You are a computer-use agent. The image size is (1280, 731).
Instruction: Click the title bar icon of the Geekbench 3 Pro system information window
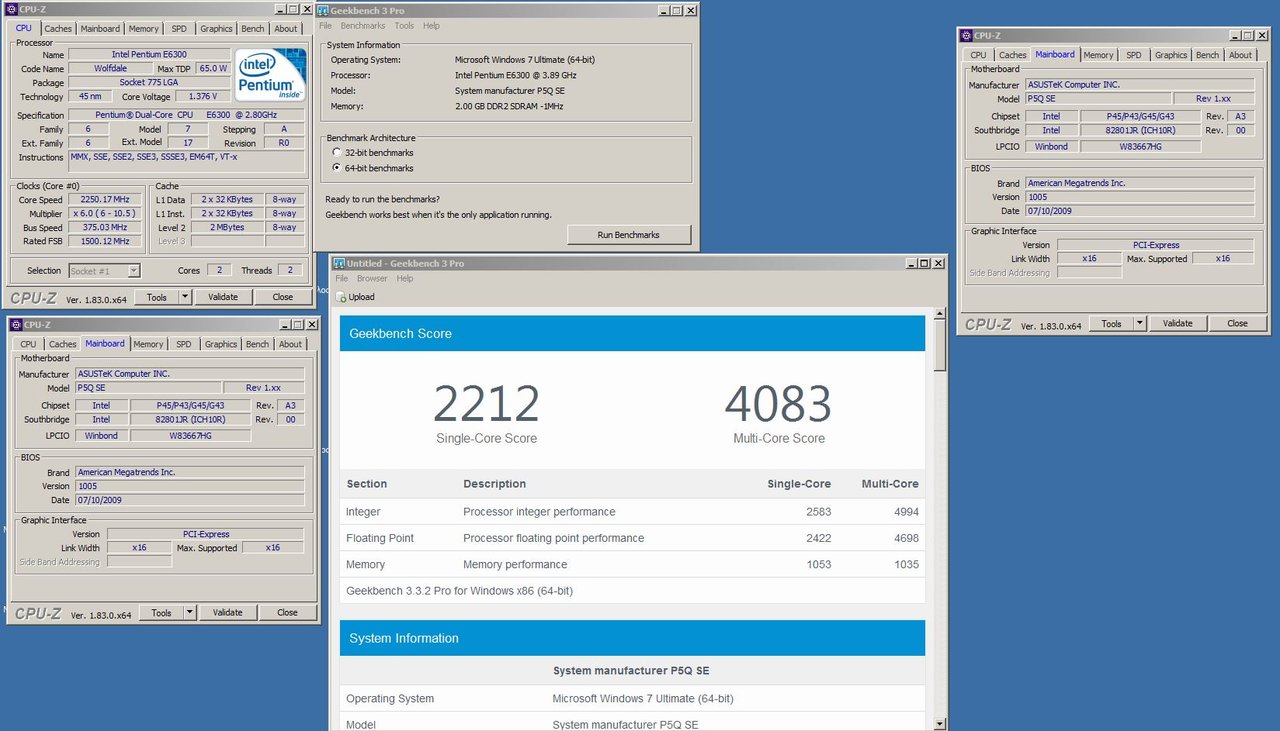[324, 10]
